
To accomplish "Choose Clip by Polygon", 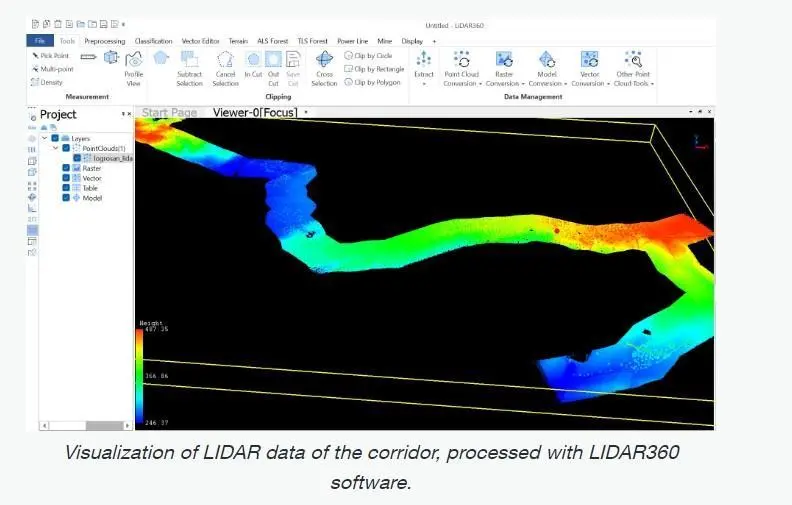I will click(372, 82).
